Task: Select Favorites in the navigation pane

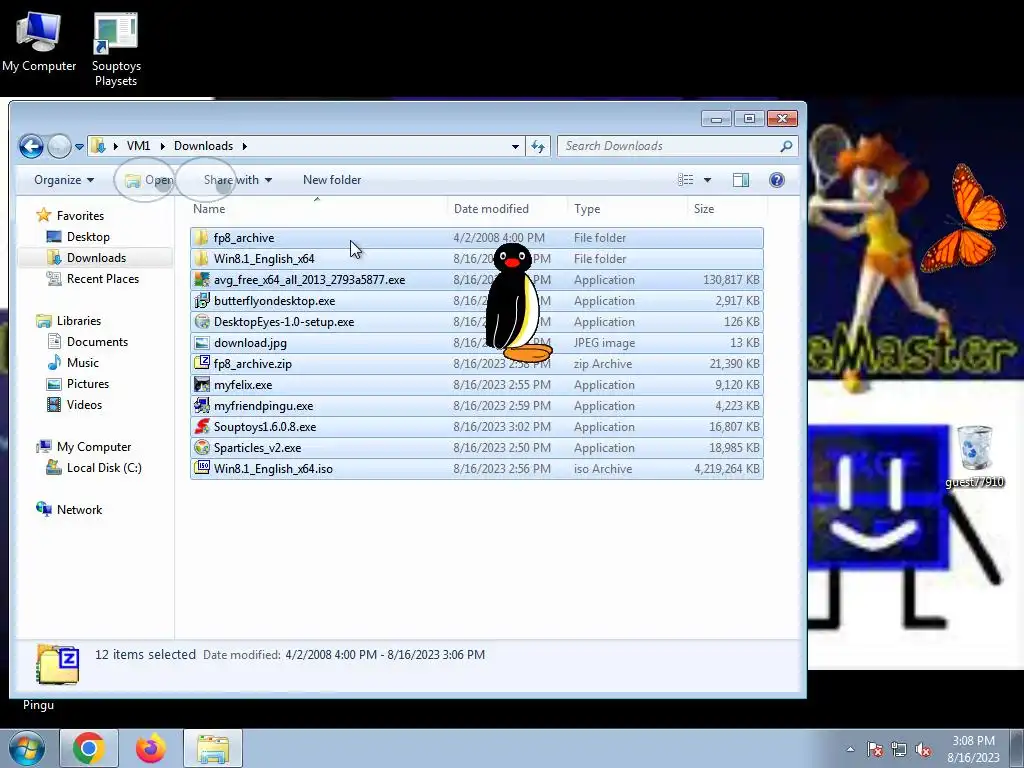Action: pyautogui.click(x=80, y=216)
